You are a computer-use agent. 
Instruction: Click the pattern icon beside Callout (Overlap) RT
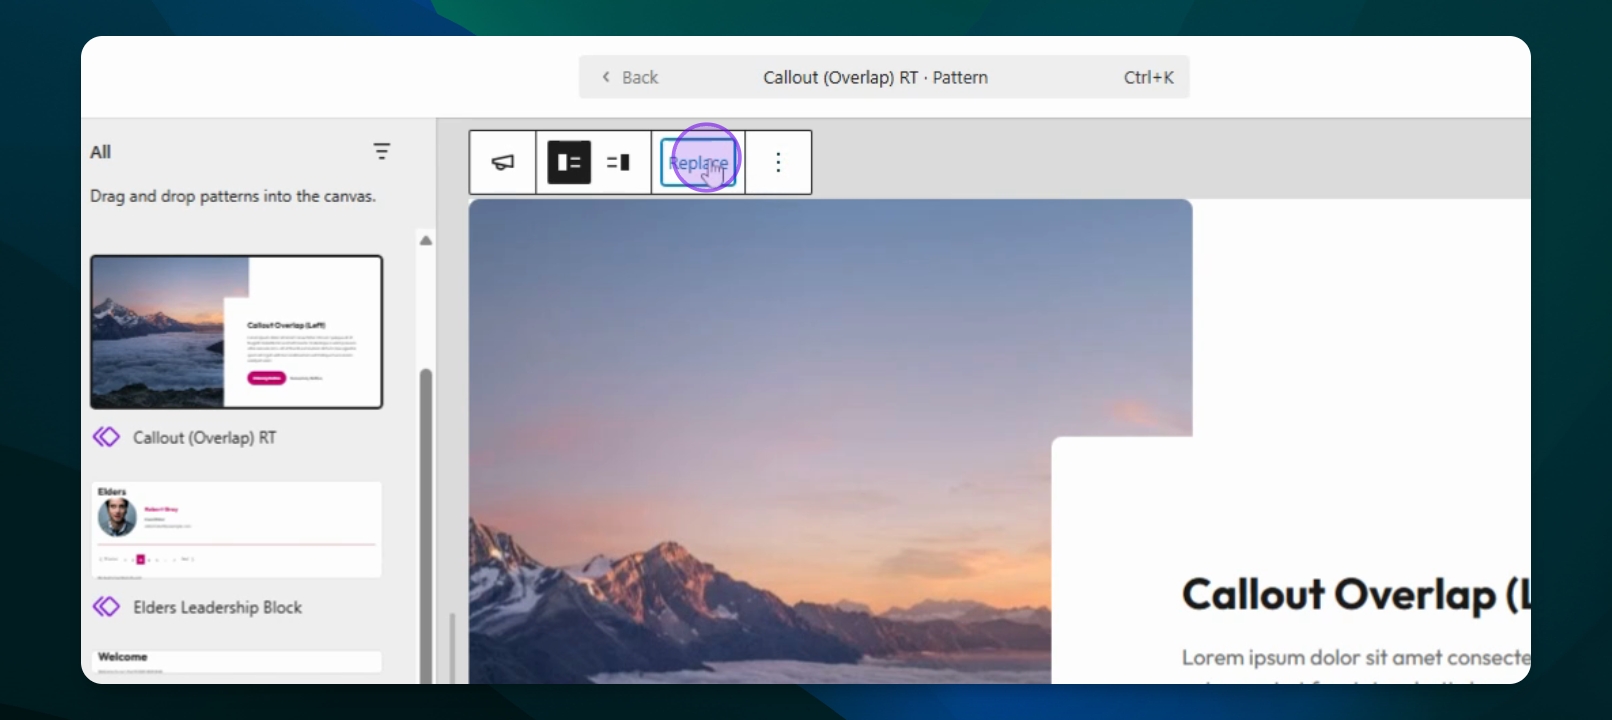coord(106,437)
